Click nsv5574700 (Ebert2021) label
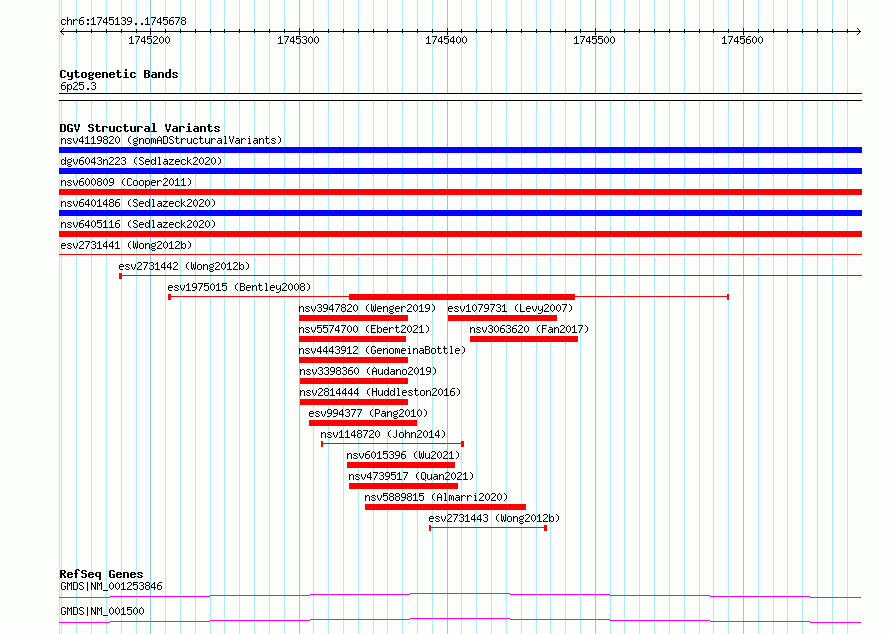Viewport: 890px width, 634px height. (364, 329)
